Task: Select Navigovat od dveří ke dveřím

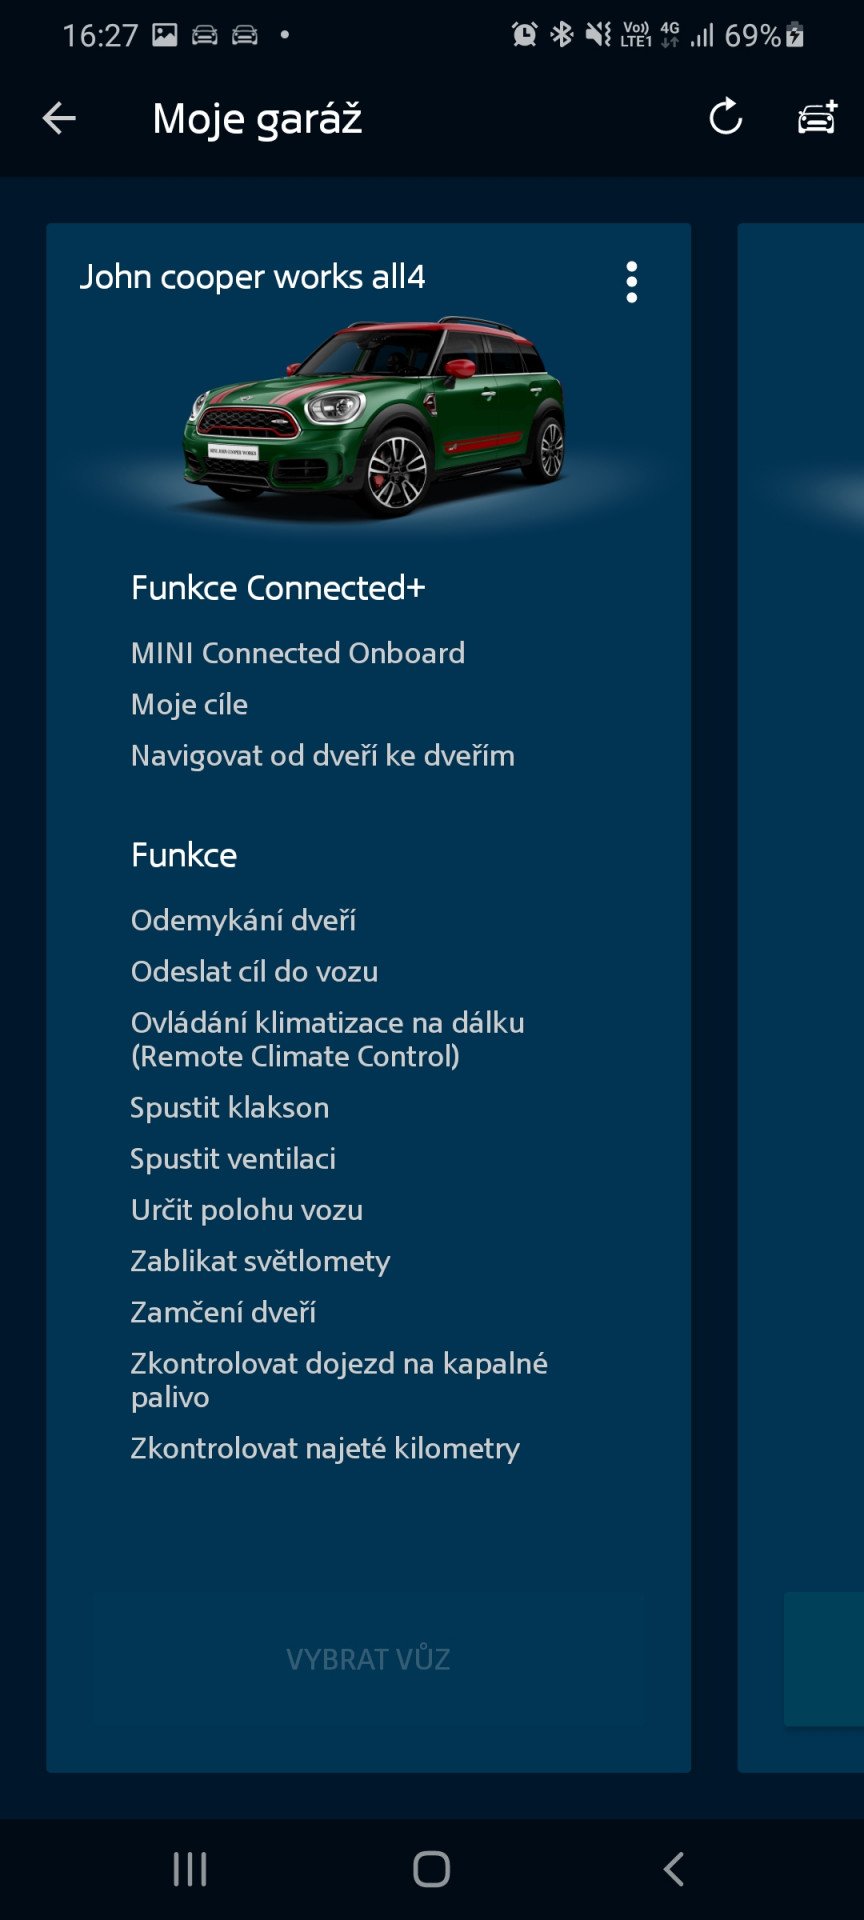Action: tap(323, 755)
